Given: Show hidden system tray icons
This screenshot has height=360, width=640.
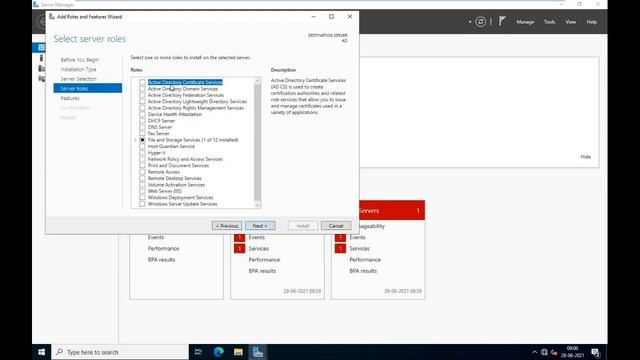Looking at the screenshot, I should [x=534, y=352].
